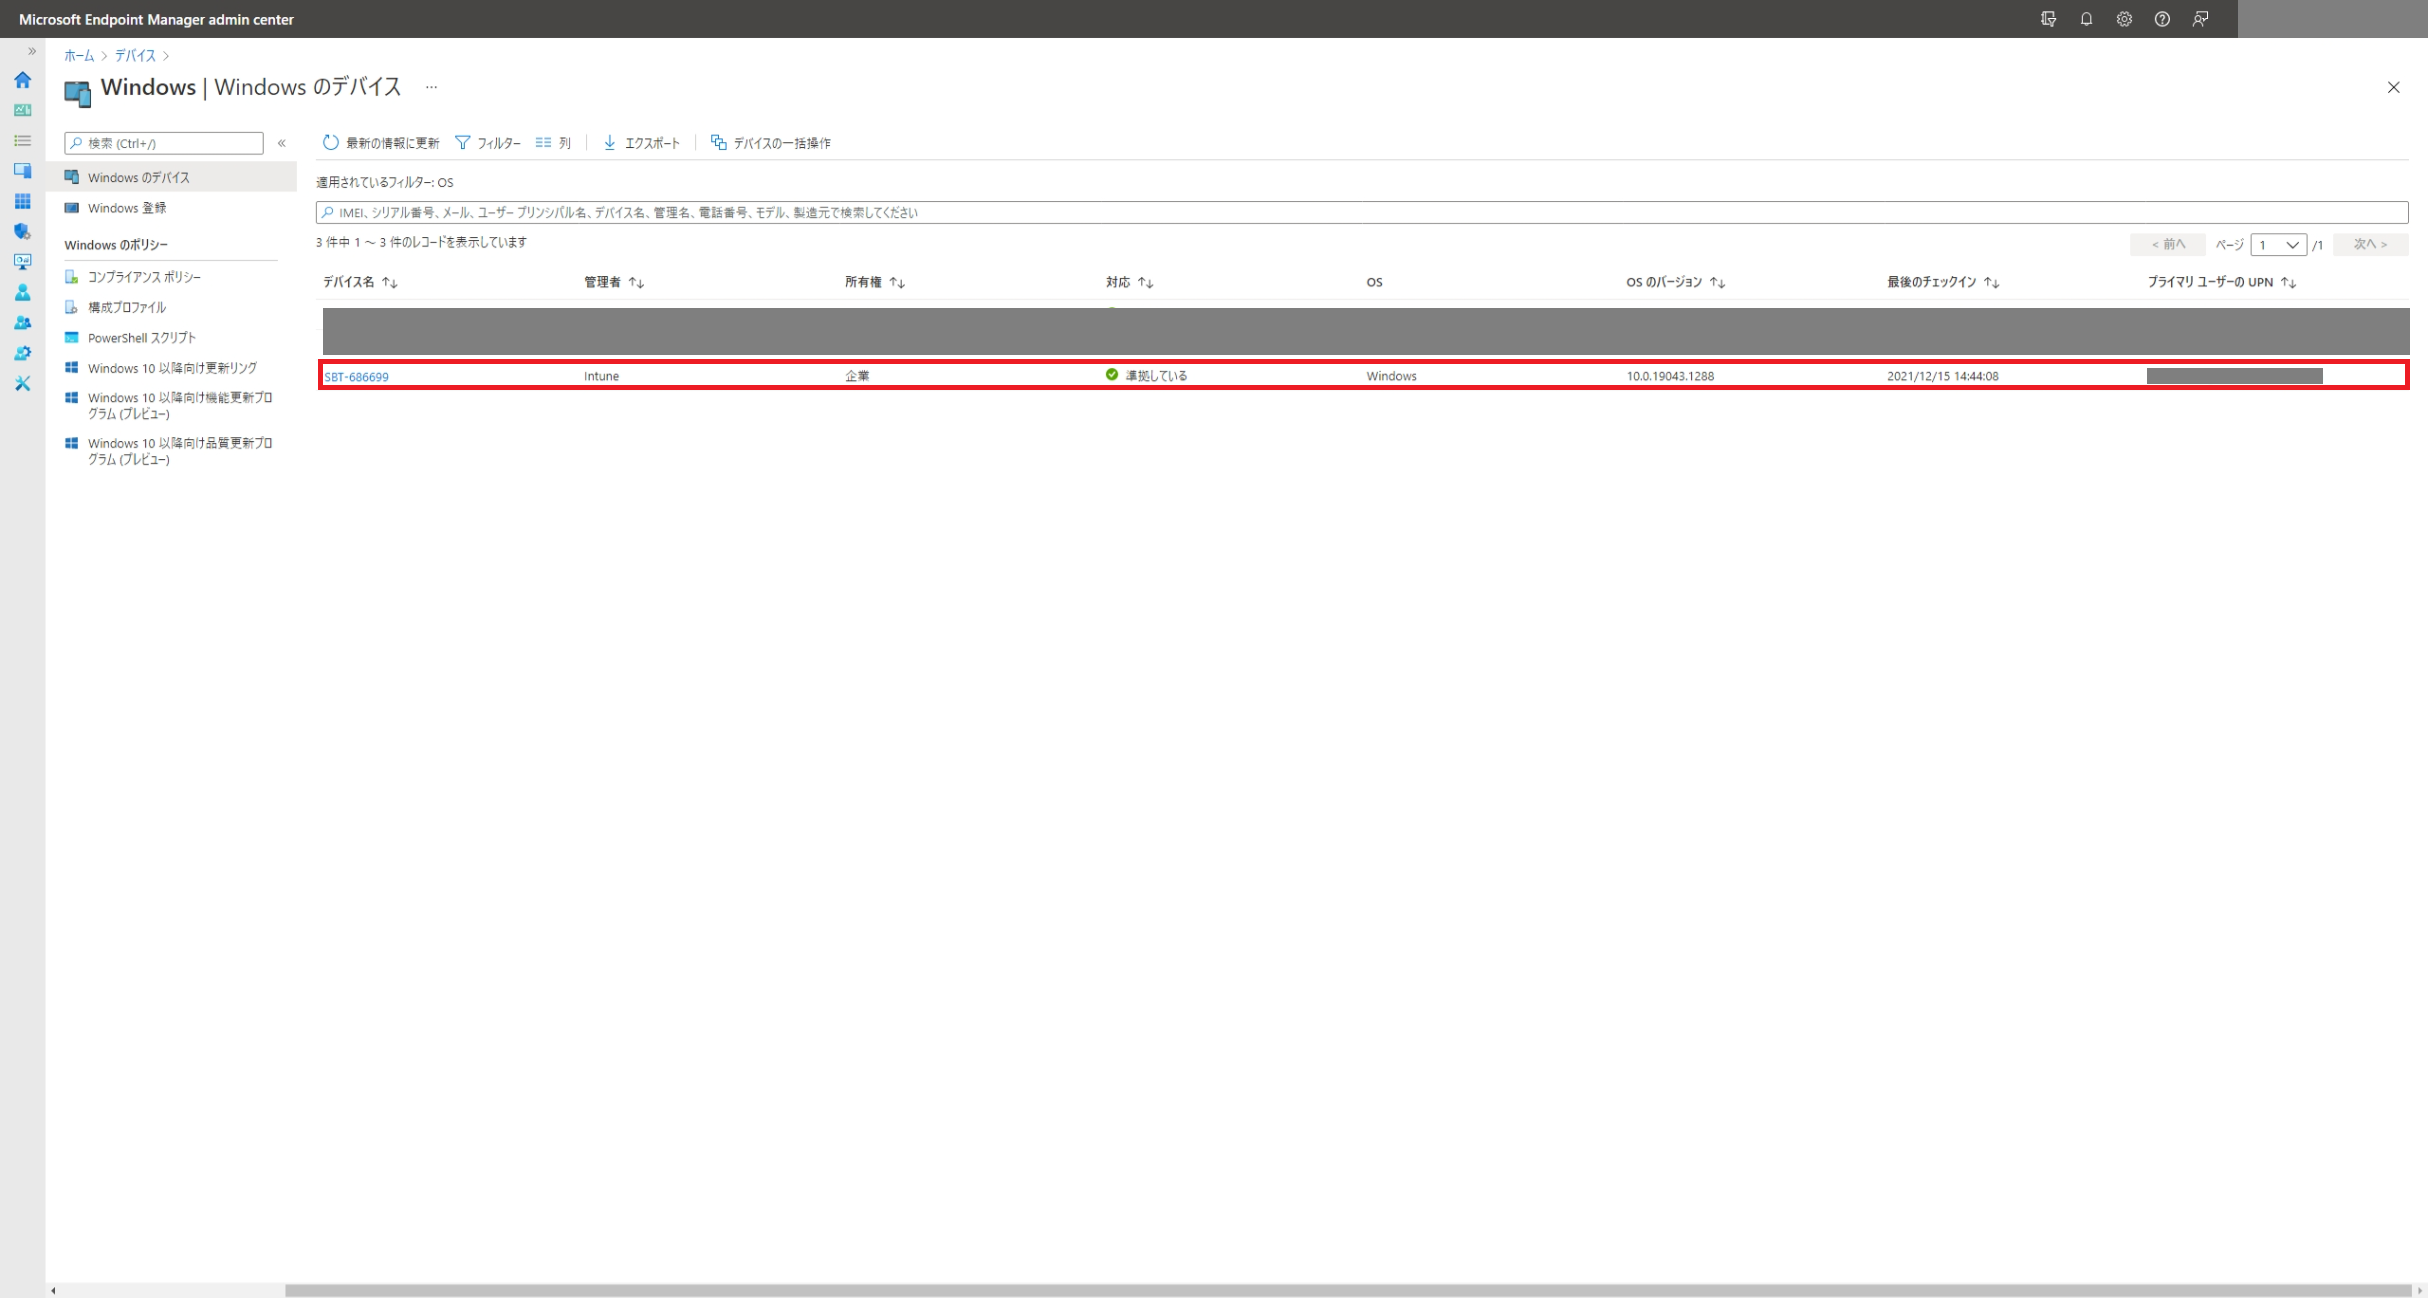Collapse the Windows side menu panel
The height and width of the screenshot is (1298, 2428).
click(x=282, y=143)
